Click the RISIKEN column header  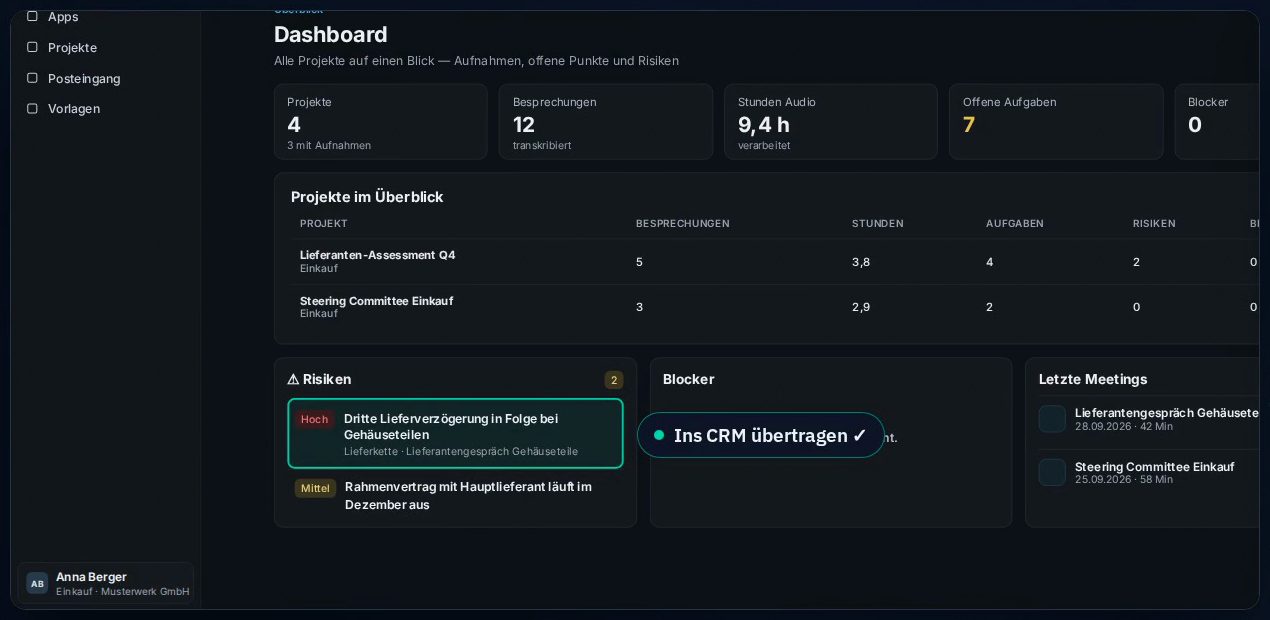point(1154,223)
